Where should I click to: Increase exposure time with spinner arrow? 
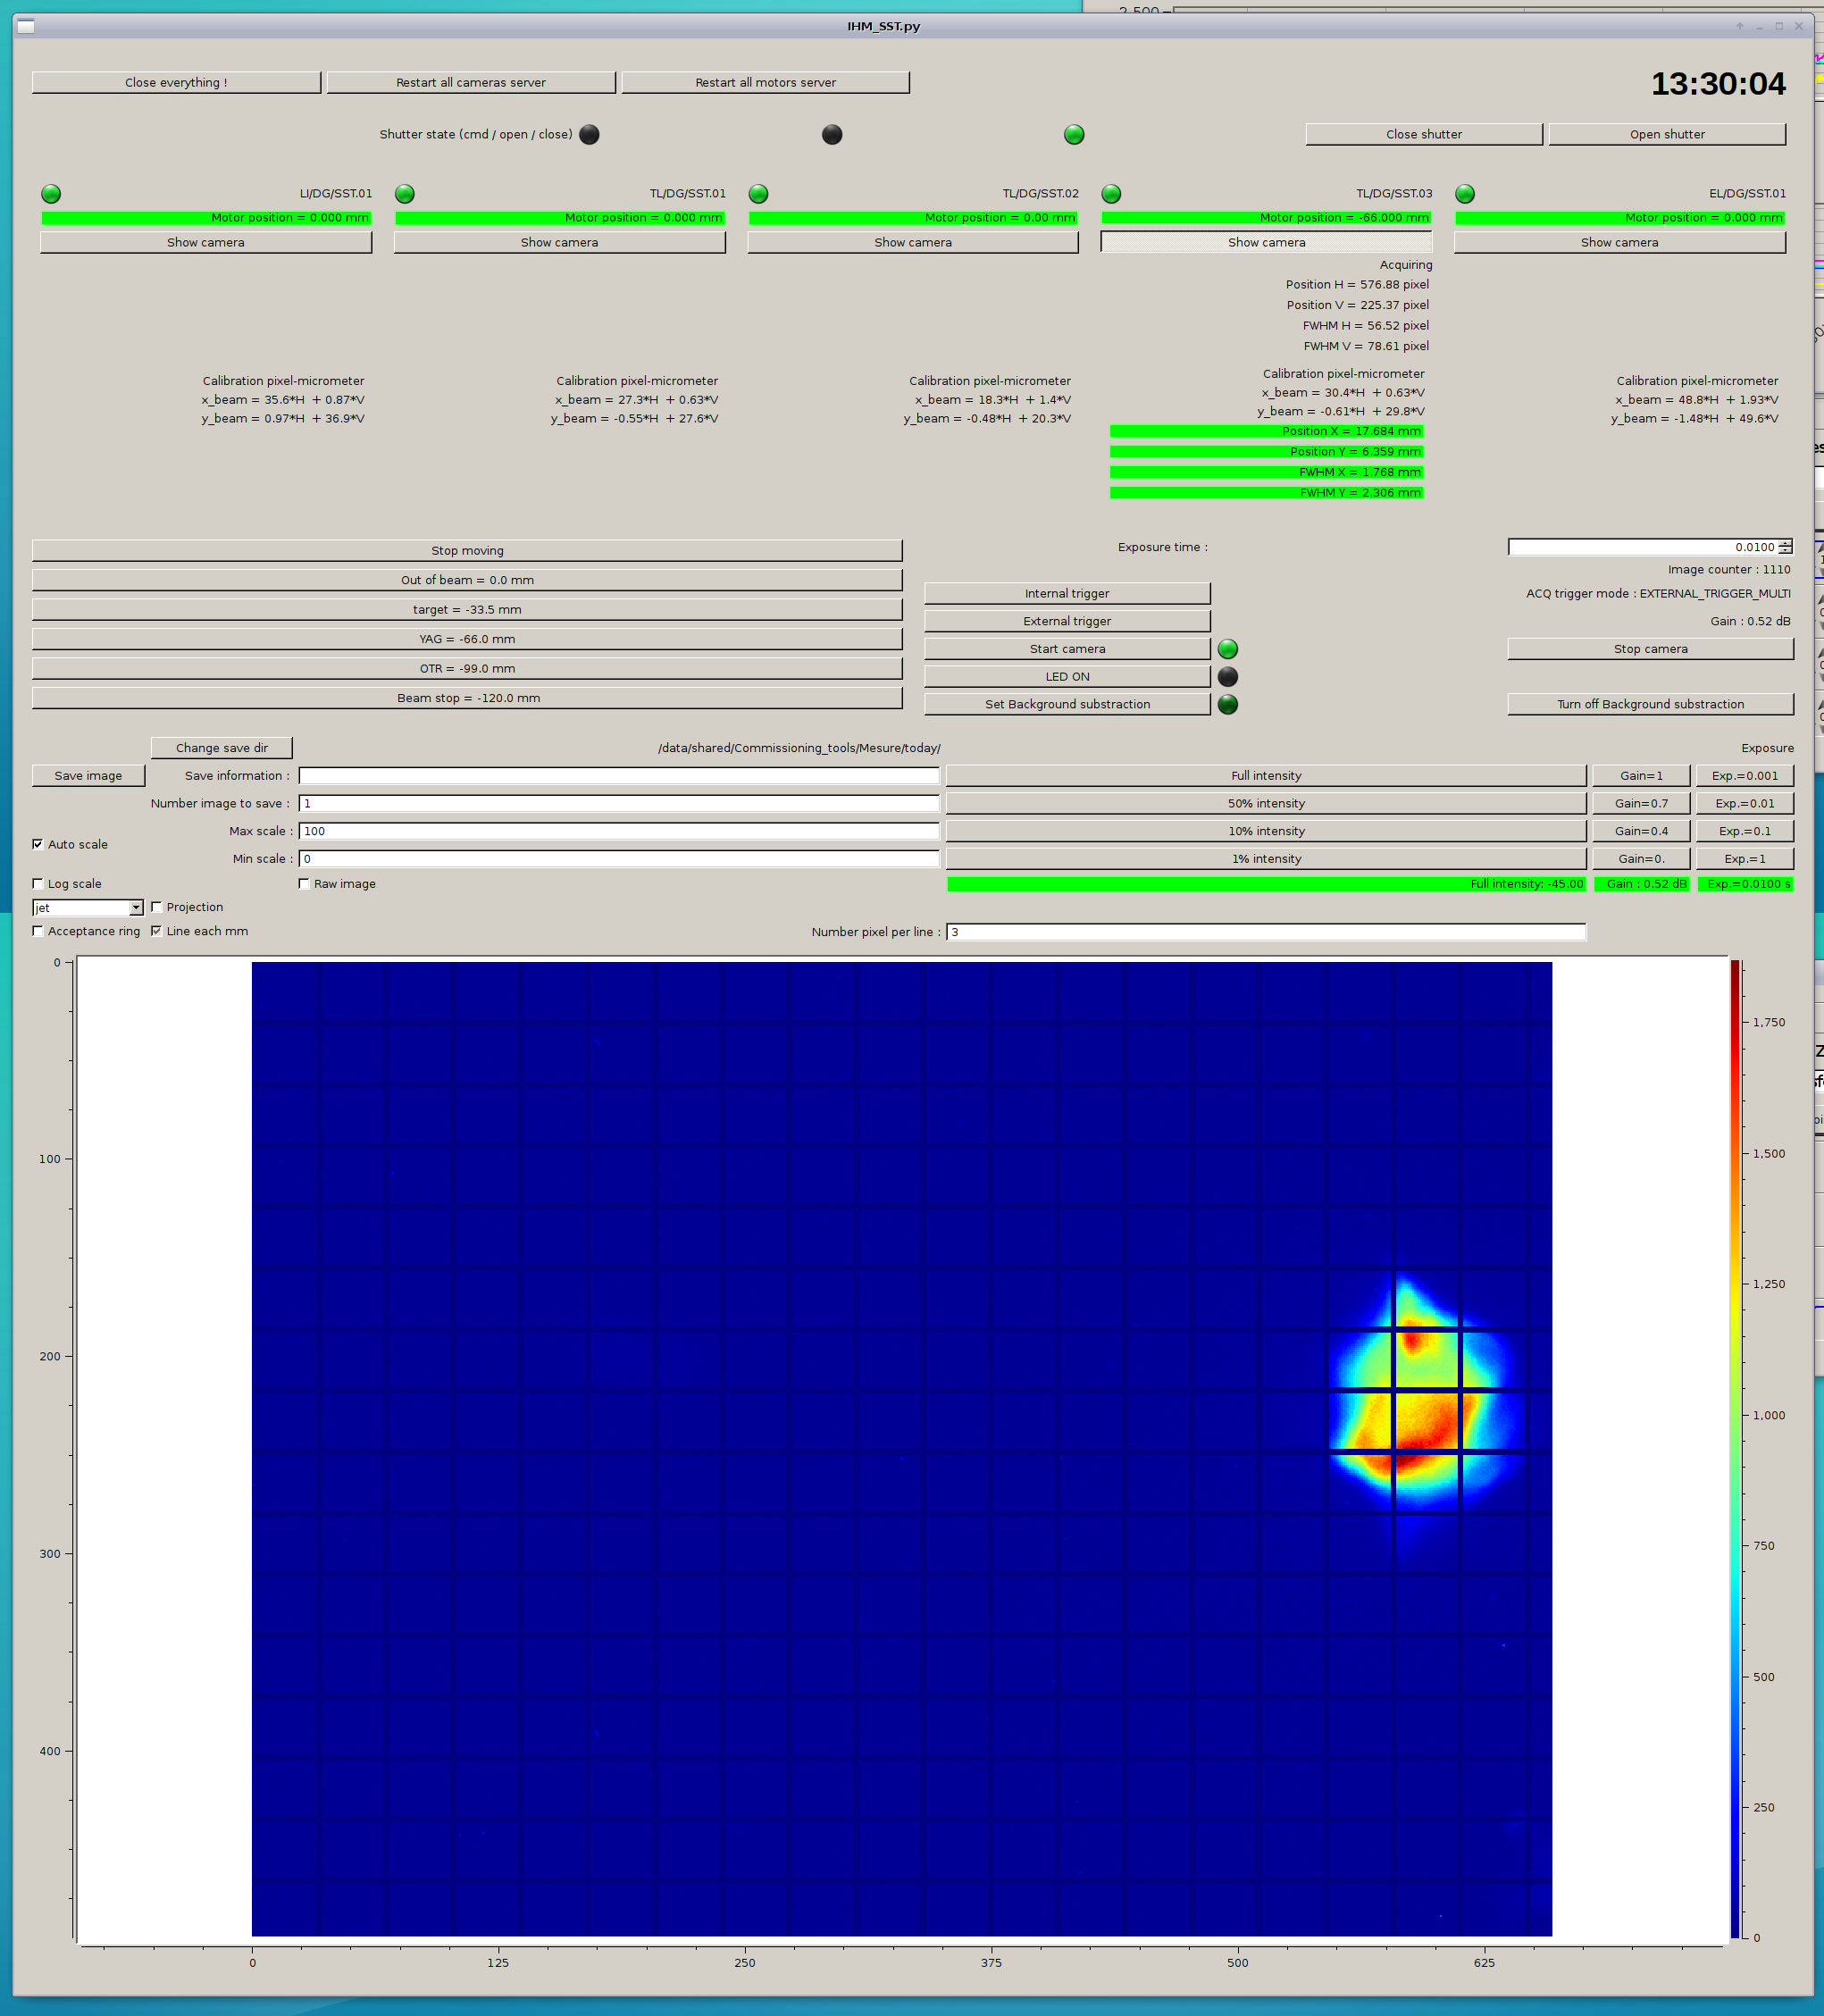(1786, 543)
